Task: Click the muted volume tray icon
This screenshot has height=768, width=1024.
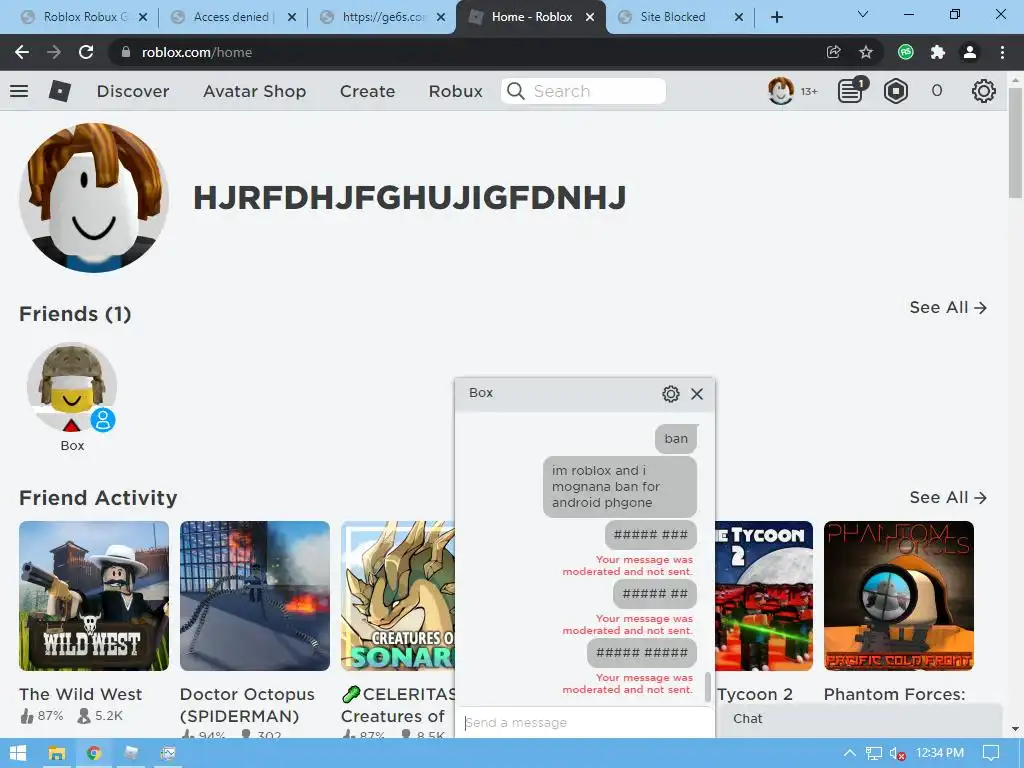Action: tap(897, 753)
